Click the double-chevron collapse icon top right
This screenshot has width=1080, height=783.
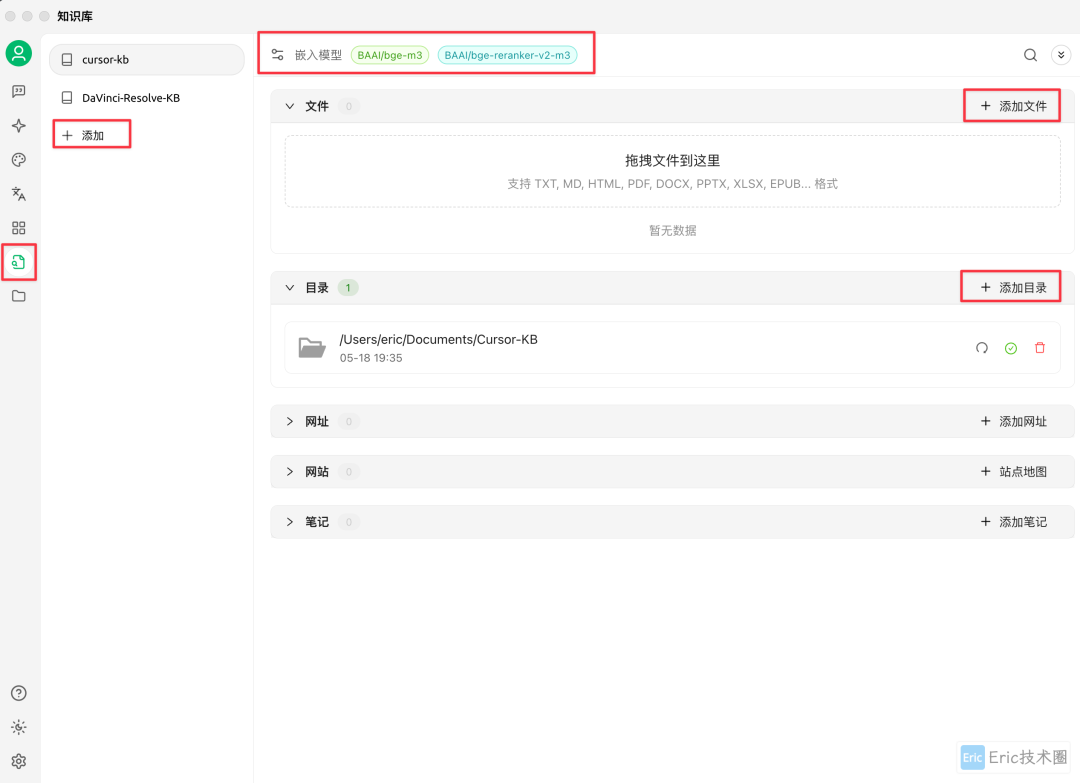click(1061, 55)
